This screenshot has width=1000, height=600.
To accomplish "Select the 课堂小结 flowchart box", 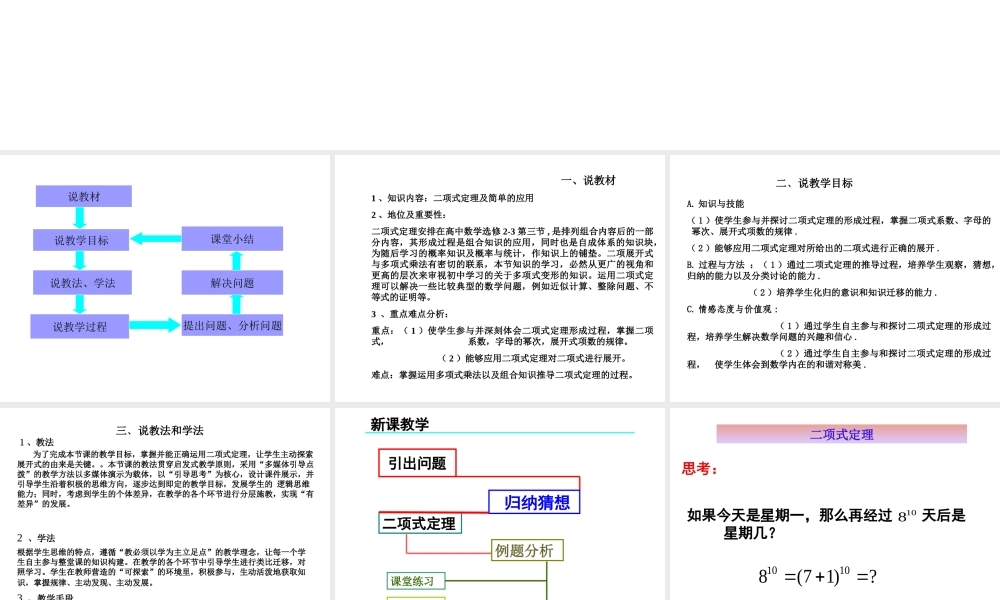I will pos(232,240).
